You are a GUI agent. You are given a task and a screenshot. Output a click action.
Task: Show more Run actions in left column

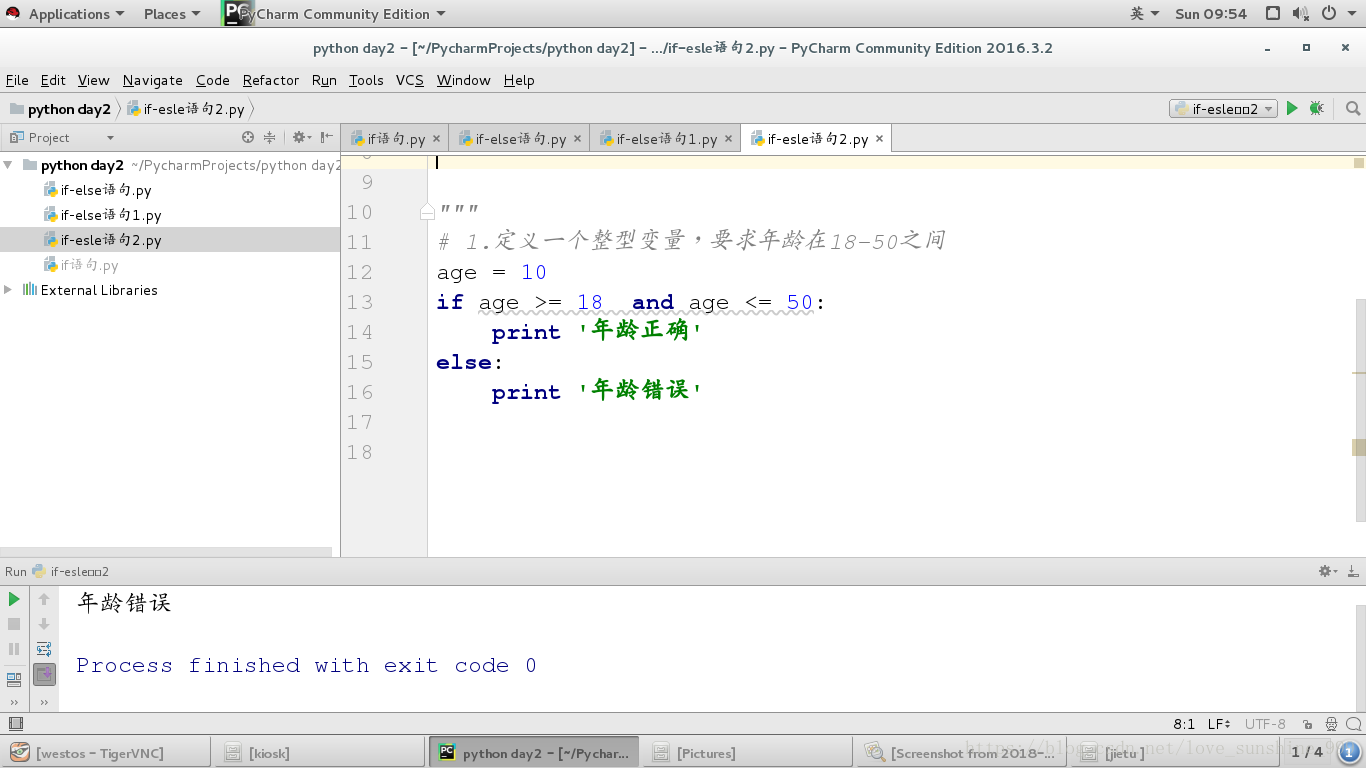(x=14, y=702)
